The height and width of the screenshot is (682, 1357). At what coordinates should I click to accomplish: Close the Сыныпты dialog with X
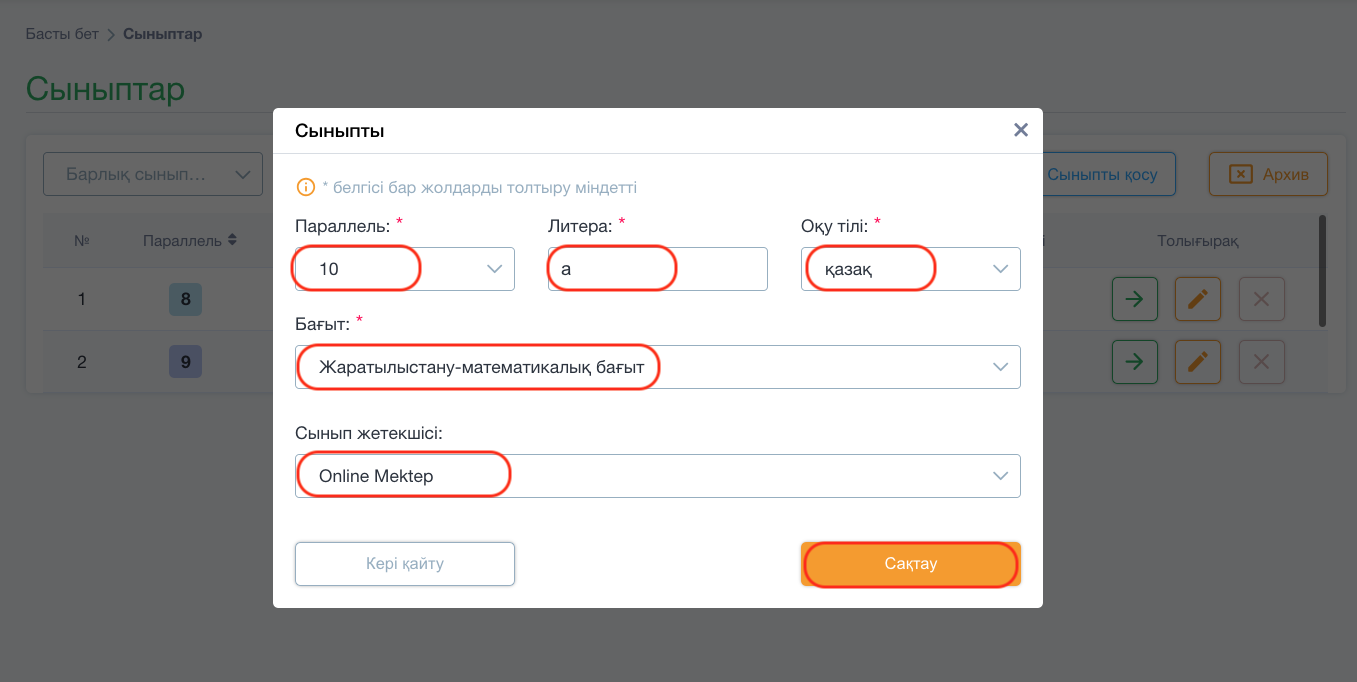pyautogui.click(x=1021, y=130)
